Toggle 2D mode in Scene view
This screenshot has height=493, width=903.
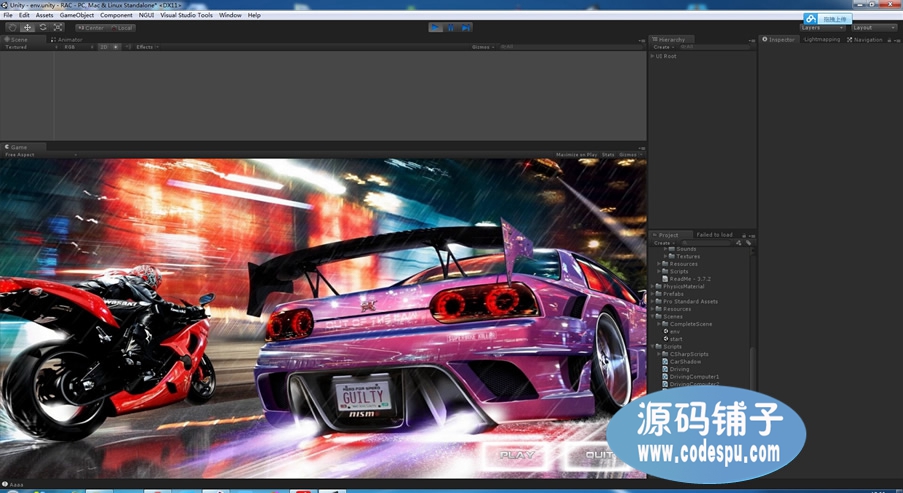click(x=103, y=47)
